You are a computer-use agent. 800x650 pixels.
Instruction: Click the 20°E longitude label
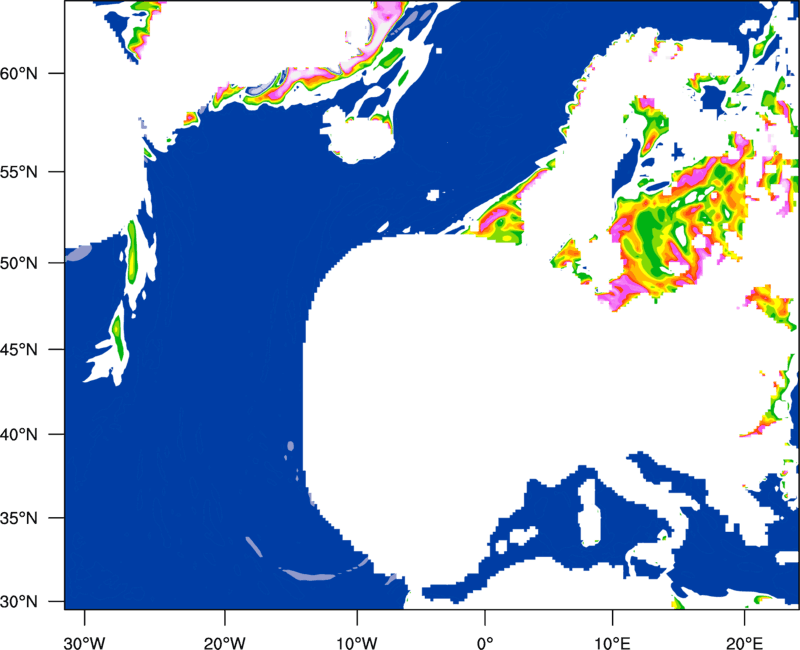(x=744, y=643)
